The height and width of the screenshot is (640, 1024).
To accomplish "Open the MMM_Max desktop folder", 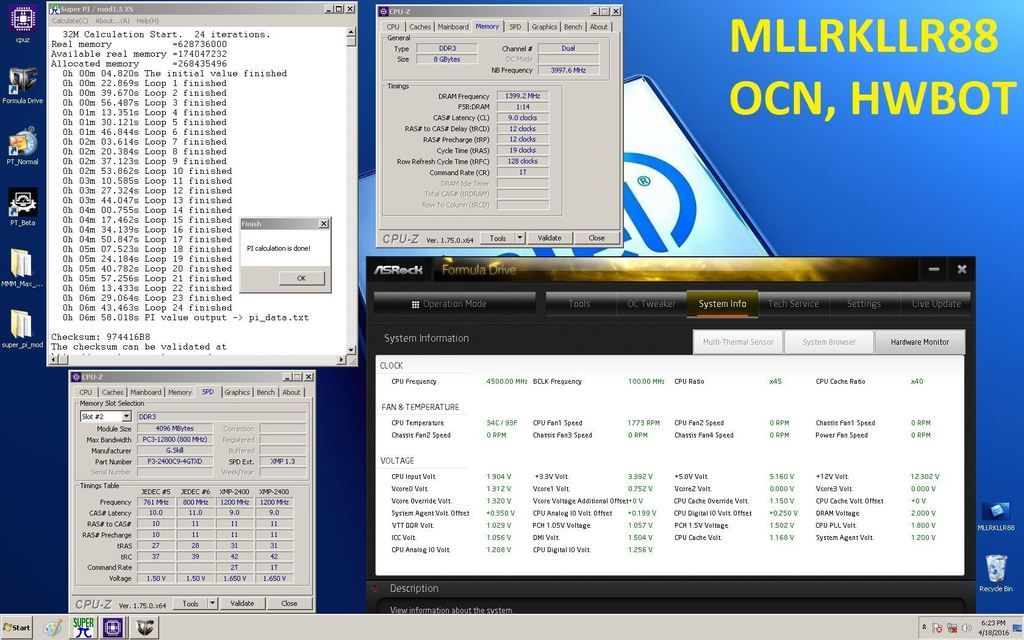I will coord(22,268).
